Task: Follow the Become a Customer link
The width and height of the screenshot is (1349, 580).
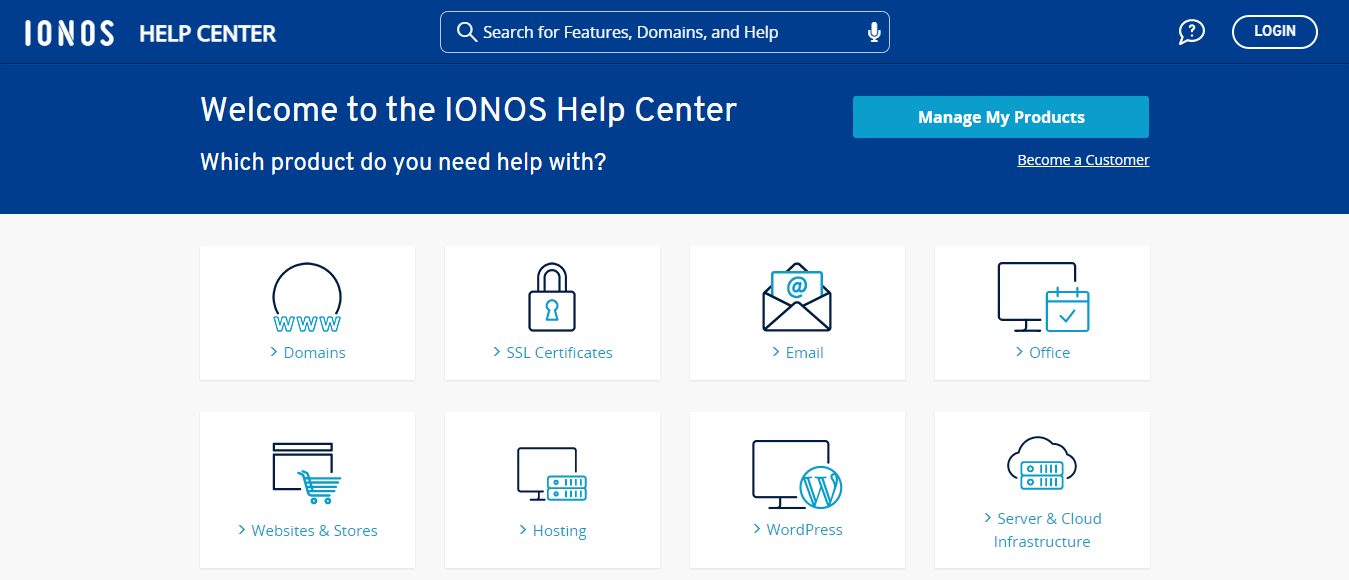Action: [1083, 160]
